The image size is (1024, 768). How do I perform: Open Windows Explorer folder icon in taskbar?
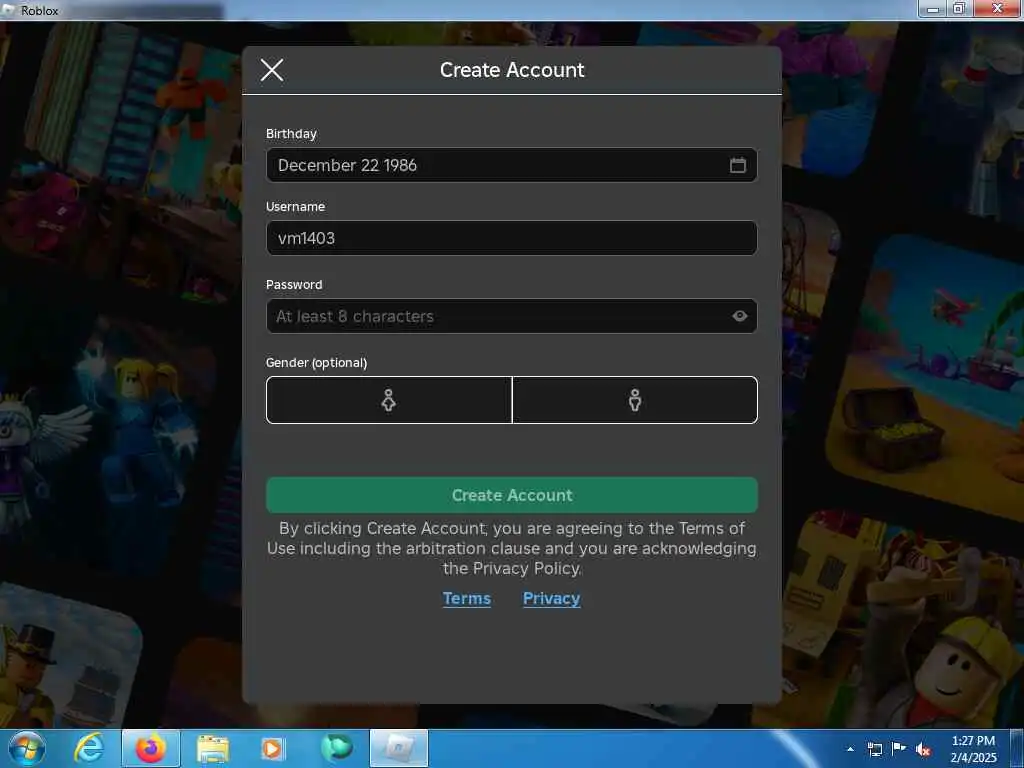tap(213, 749)
